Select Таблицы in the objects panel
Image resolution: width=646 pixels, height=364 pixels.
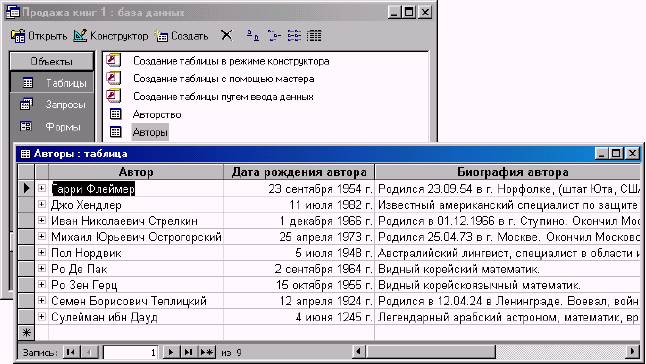pos(52,83)
